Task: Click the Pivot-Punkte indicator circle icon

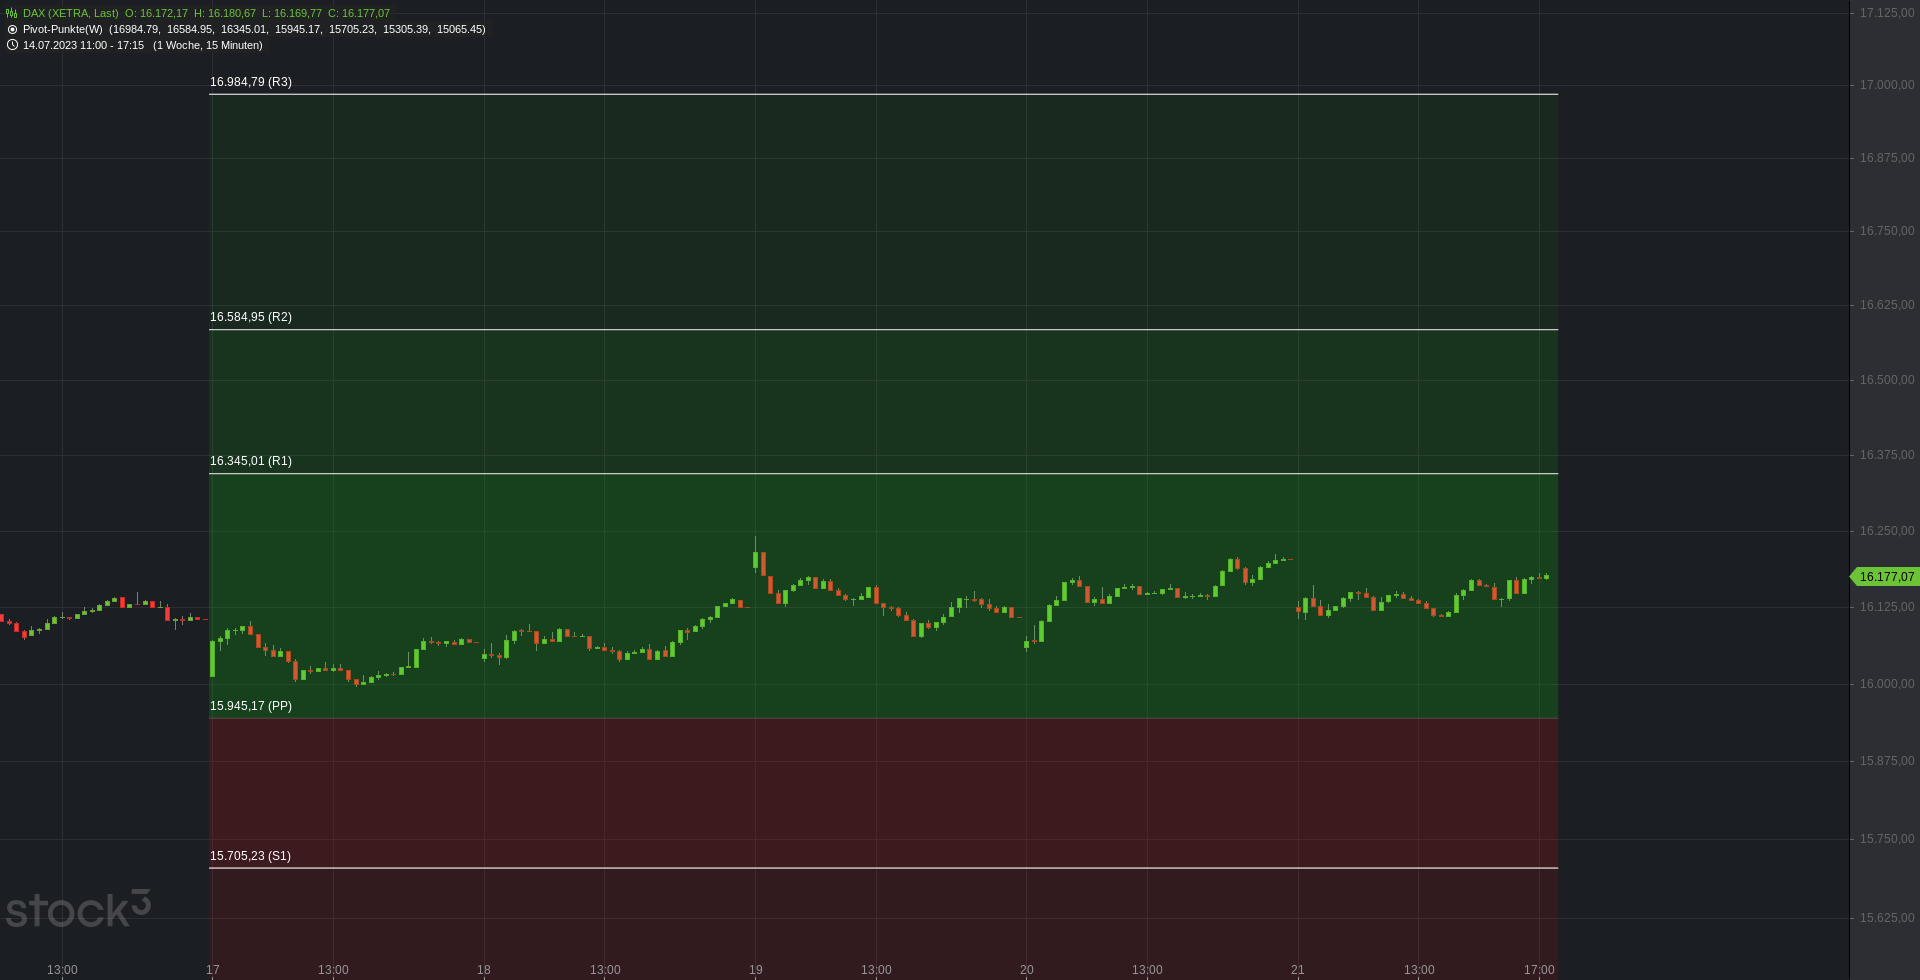Action: 12,30
